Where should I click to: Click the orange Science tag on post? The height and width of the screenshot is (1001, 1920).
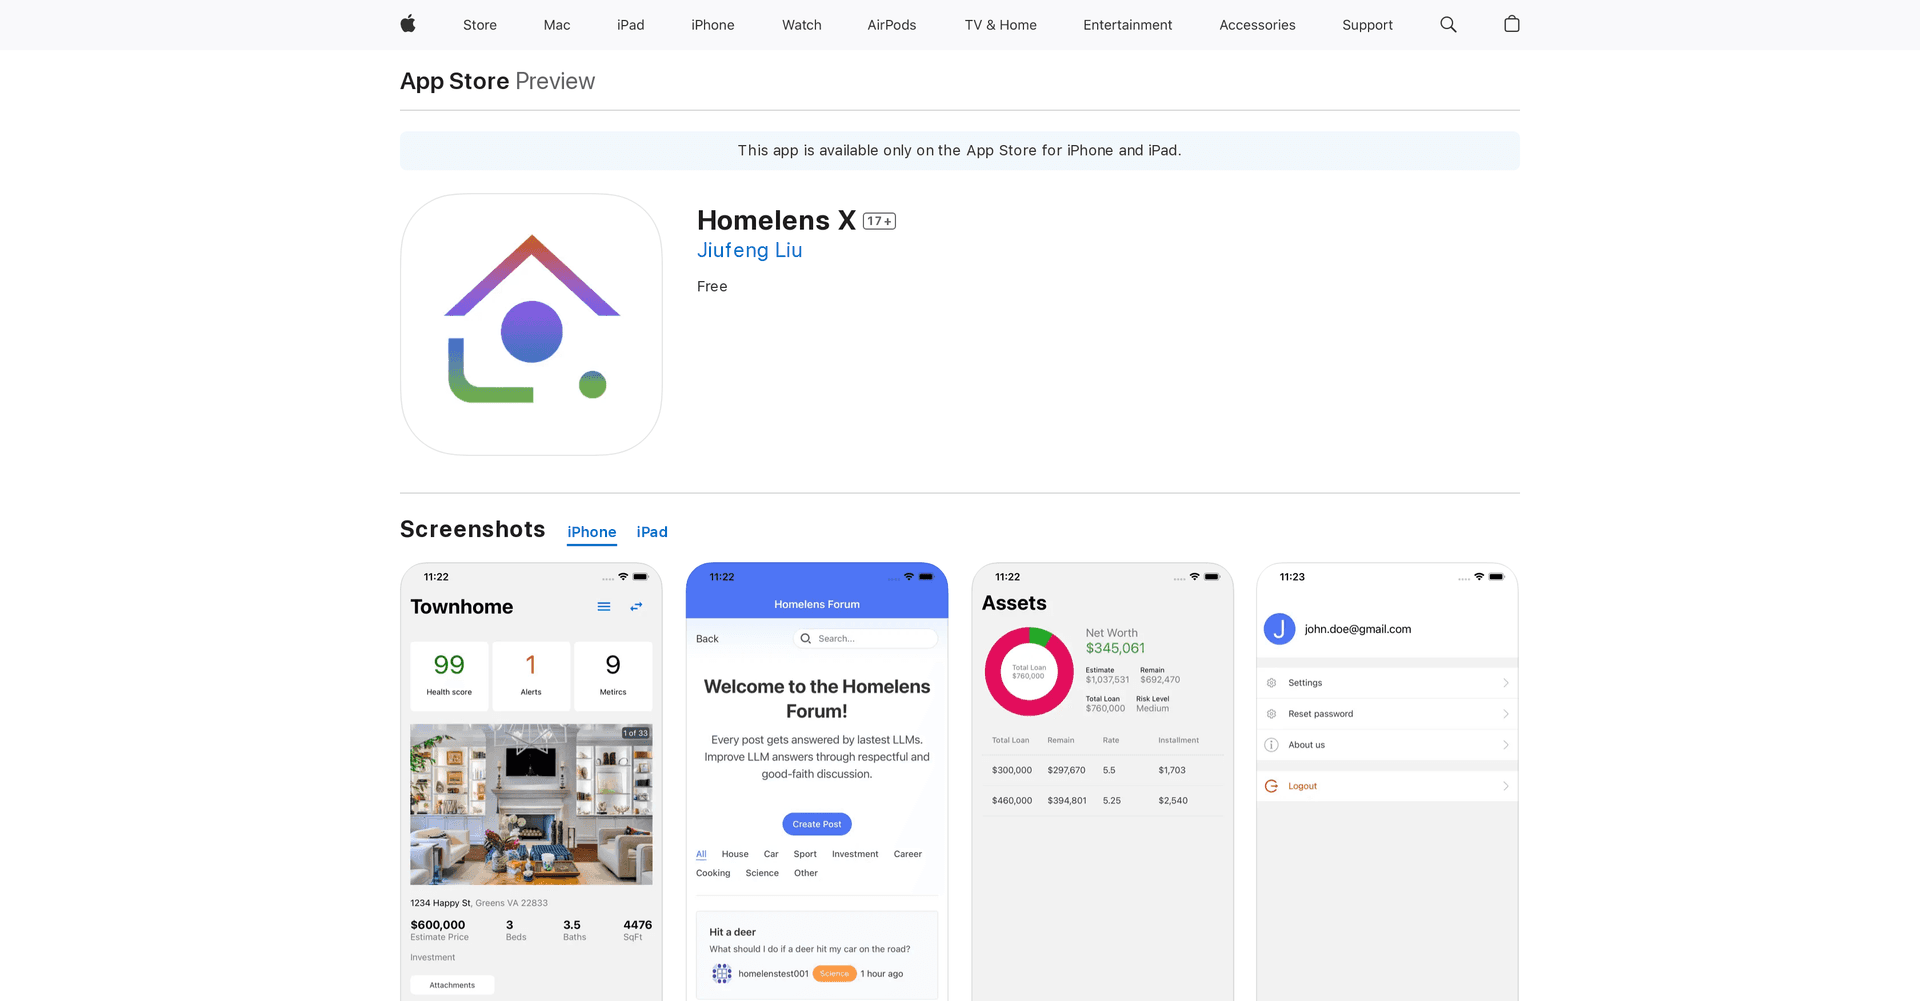[834, 973]
